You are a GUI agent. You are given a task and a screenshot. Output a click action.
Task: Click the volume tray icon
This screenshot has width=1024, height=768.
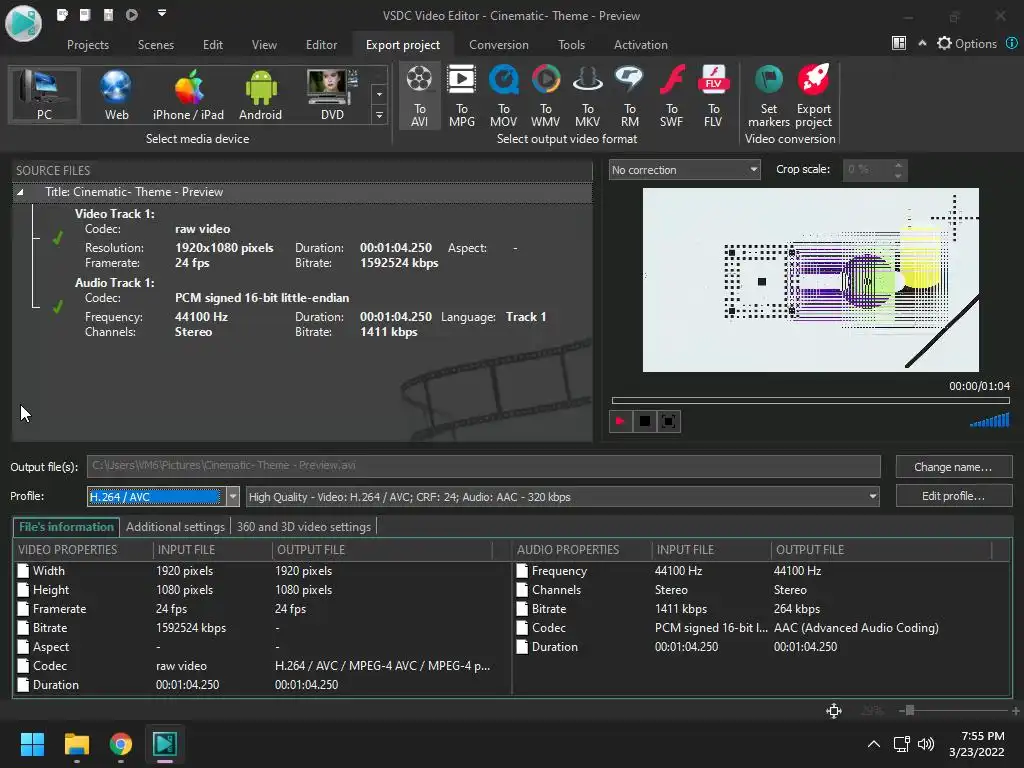pyautogui.click(x=926, y=744)
